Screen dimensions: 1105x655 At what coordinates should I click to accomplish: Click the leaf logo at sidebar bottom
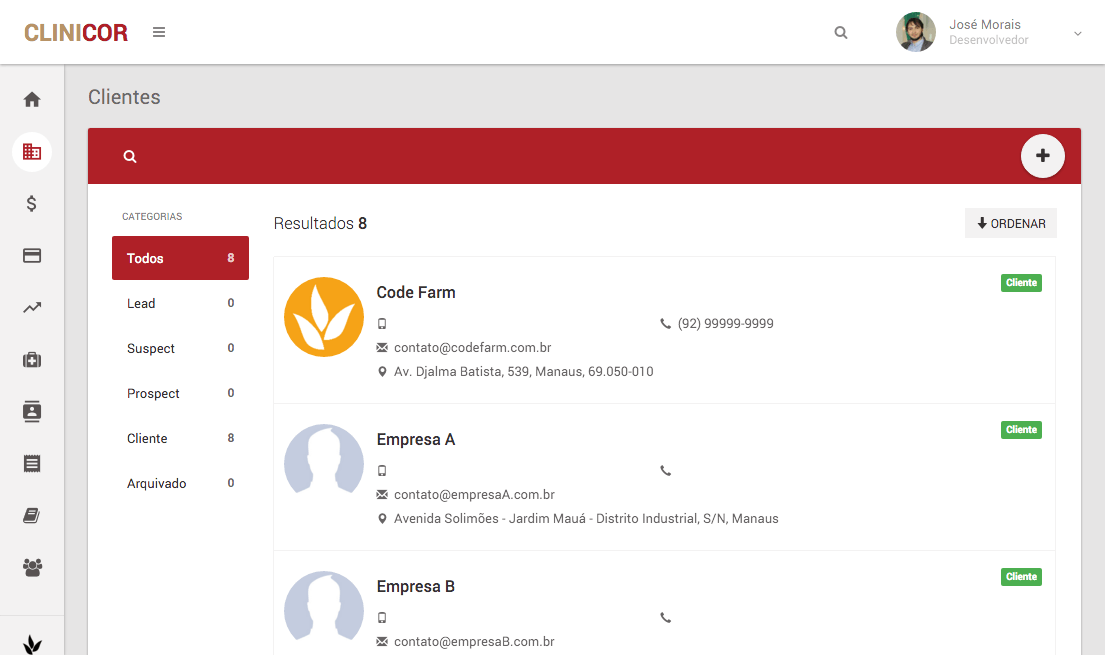click(x=32, y=644)
